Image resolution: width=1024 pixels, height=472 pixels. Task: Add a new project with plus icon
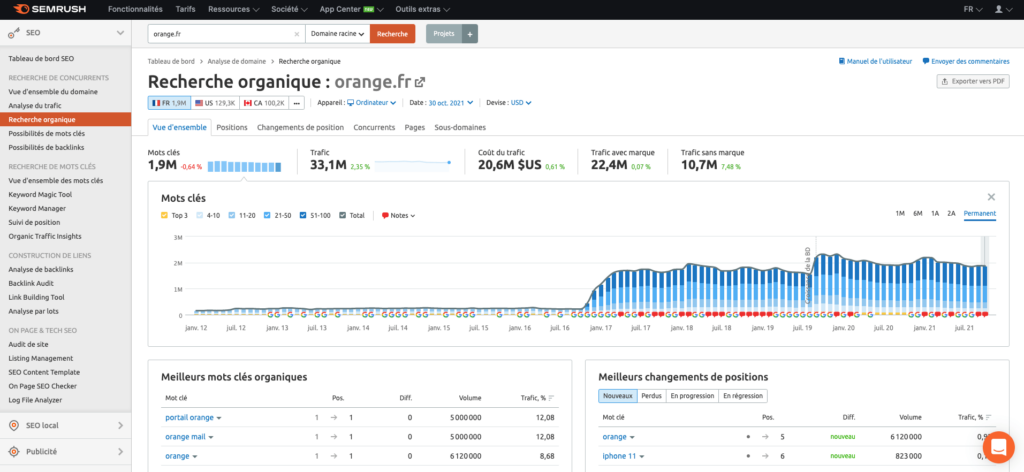point(470,34)
